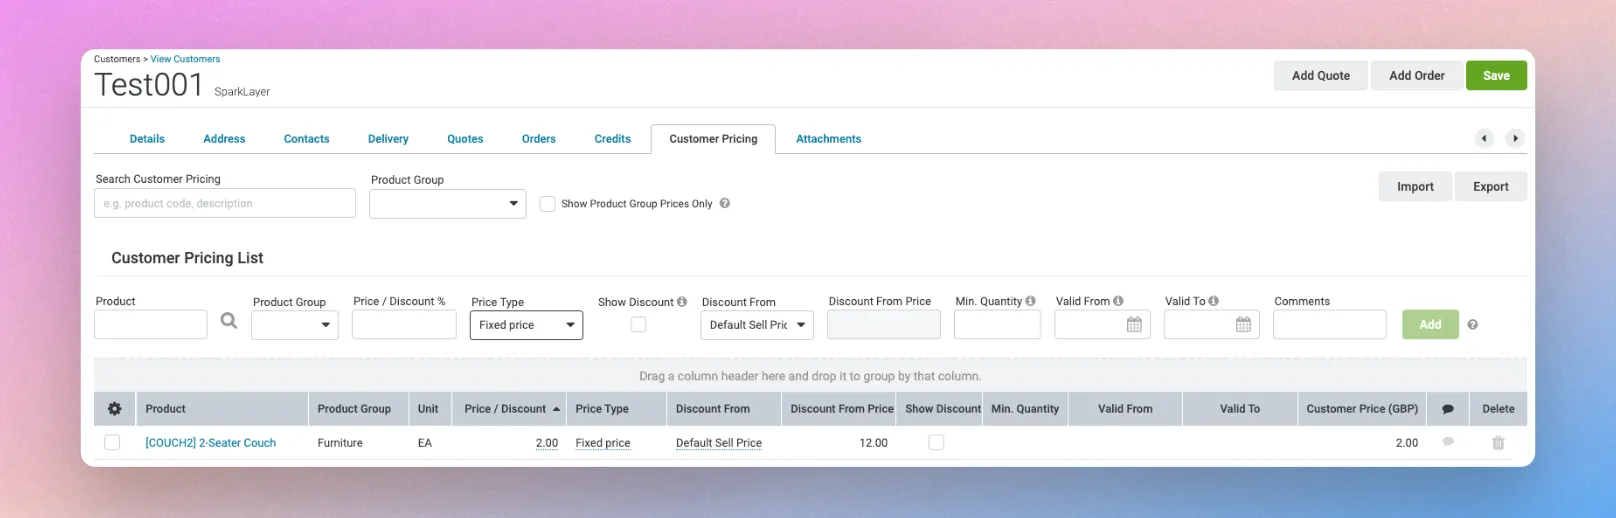Open comment bubble for 2-Seater Couch row
Viewport: 1616px width, 518px height.
point(1448,442)
